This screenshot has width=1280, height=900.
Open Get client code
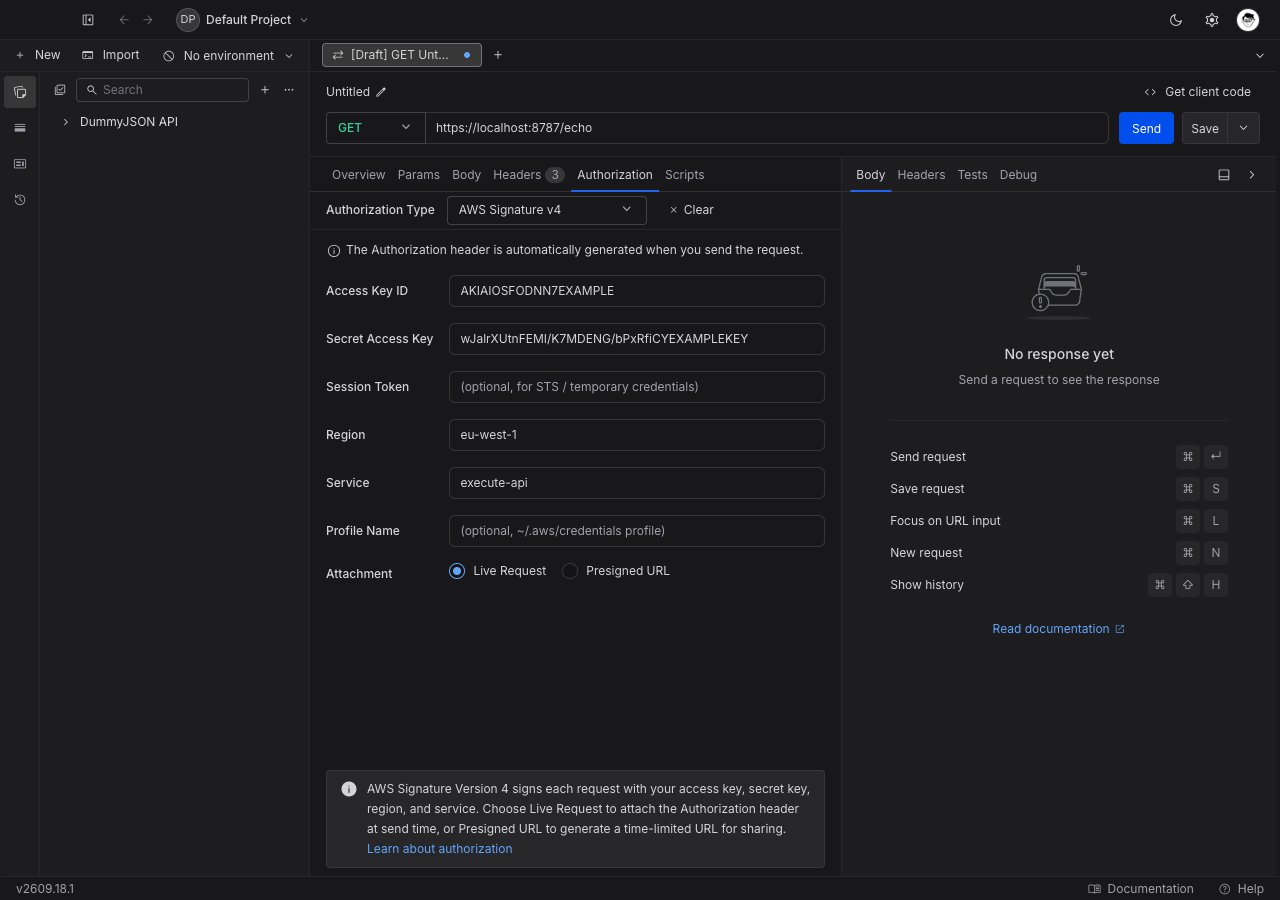[x=1197, y=92]
